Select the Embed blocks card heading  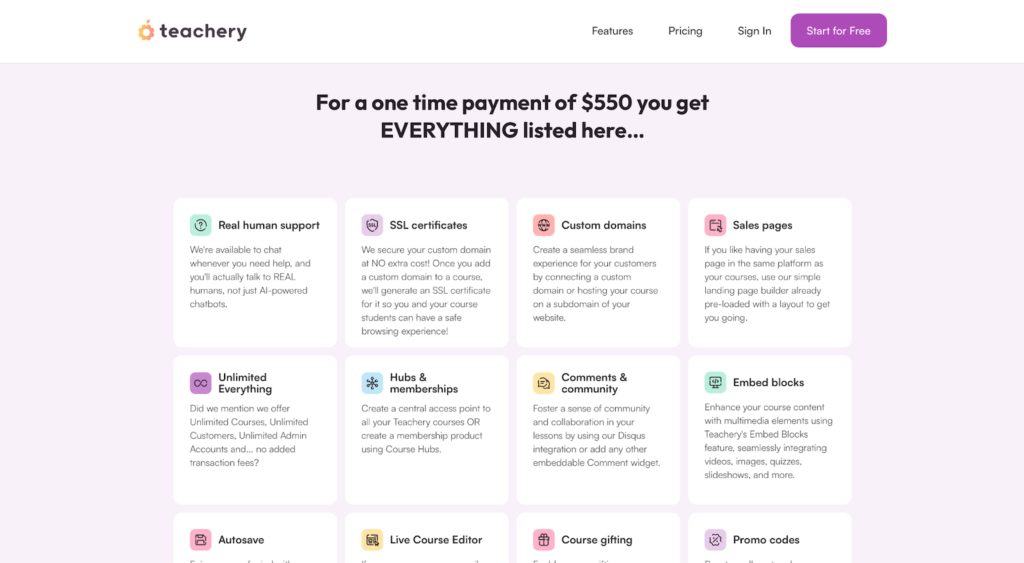pyautogui.click(x=768, y=383)
